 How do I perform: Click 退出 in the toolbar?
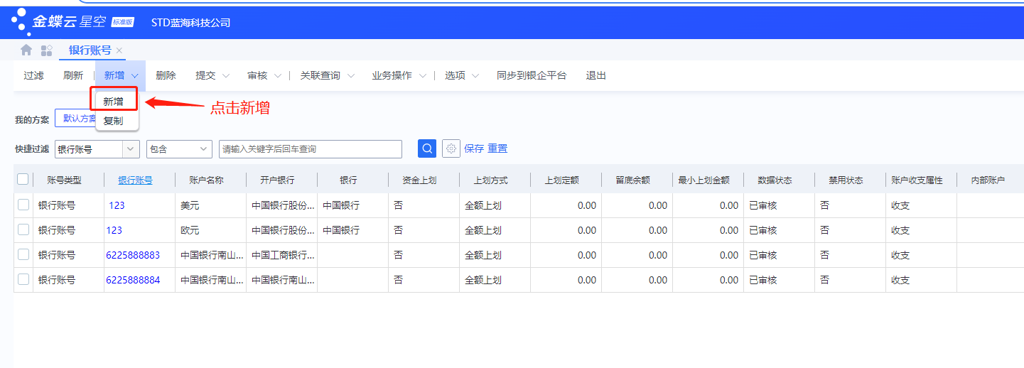tap(596, 76)
